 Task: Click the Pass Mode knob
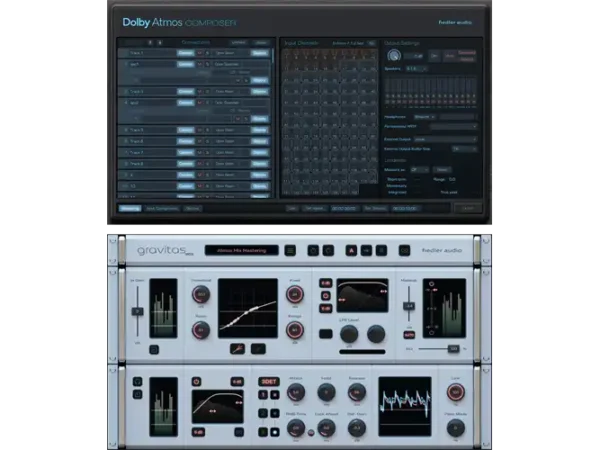(456, 428)
